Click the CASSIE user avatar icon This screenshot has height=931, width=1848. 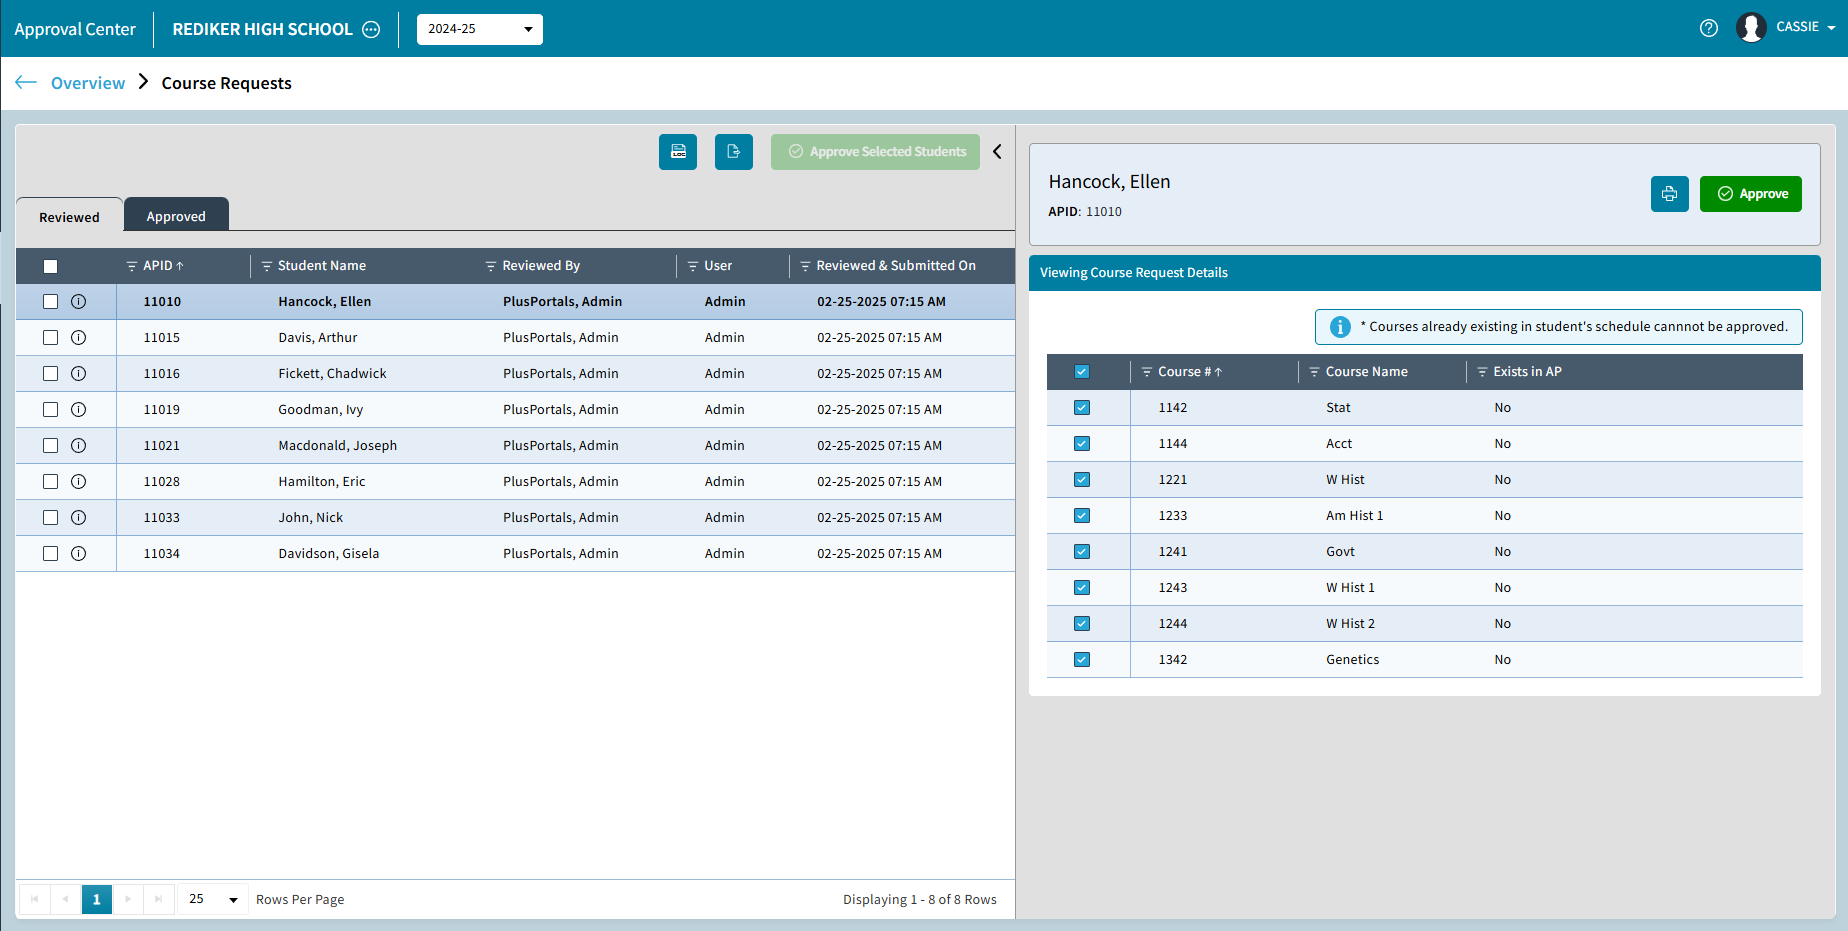click(x=1751, y=28)
